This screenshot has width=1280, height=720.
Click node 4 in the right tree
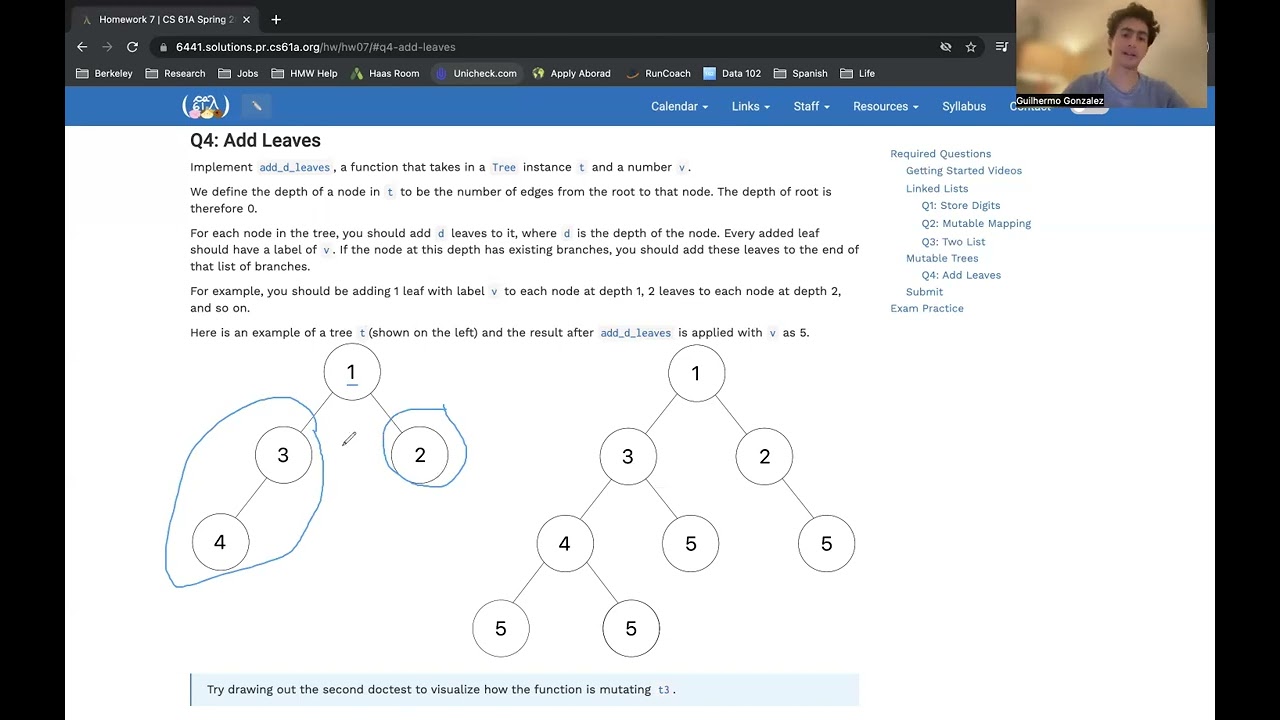[x=565, y=543]
